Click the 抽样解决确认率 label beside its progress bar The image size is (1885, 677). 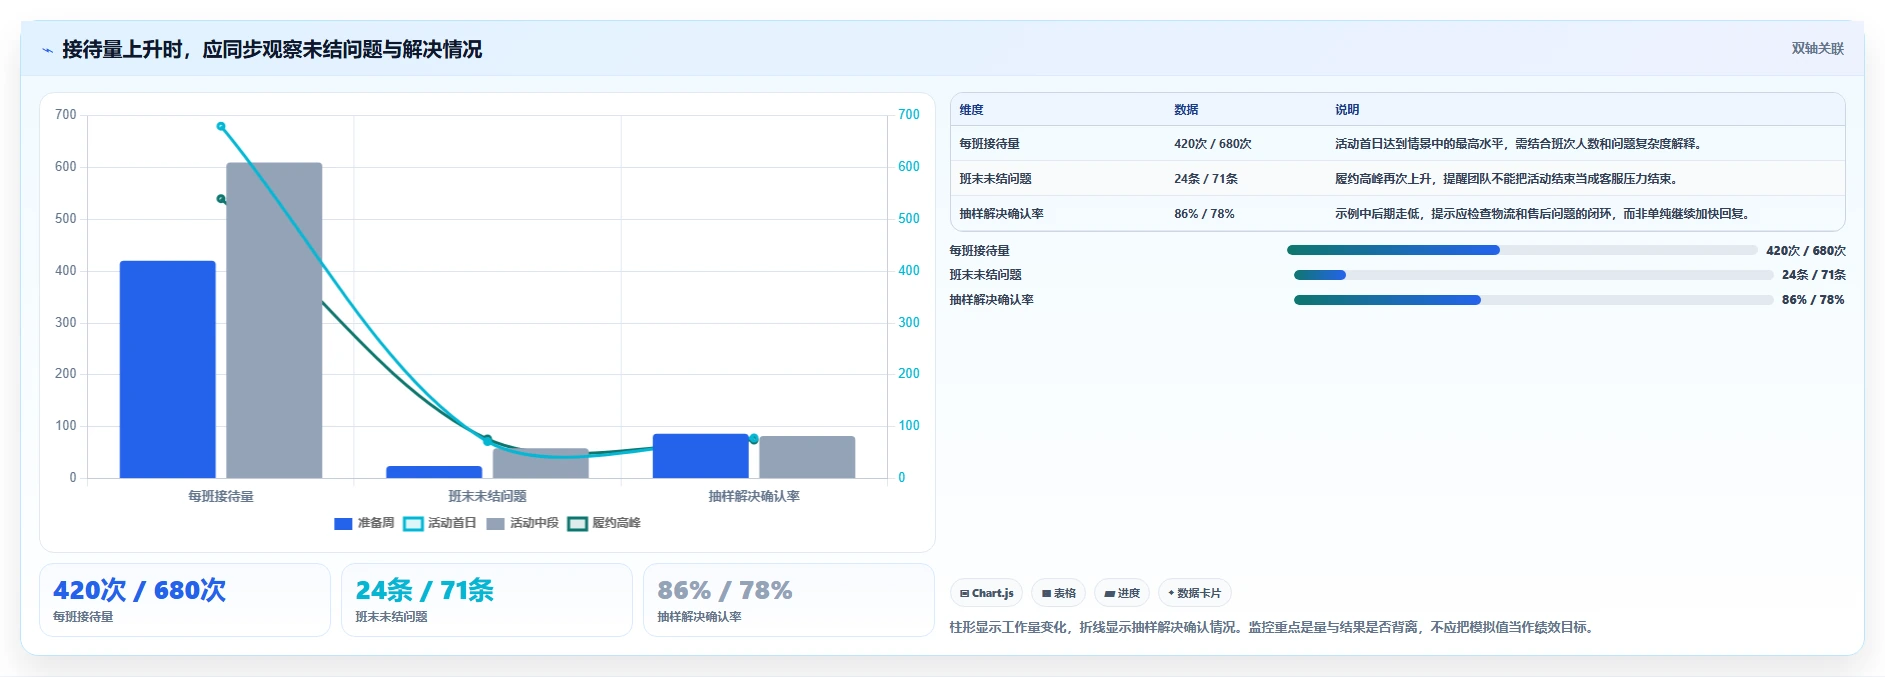pyautogui.click(x=991, y=300)
